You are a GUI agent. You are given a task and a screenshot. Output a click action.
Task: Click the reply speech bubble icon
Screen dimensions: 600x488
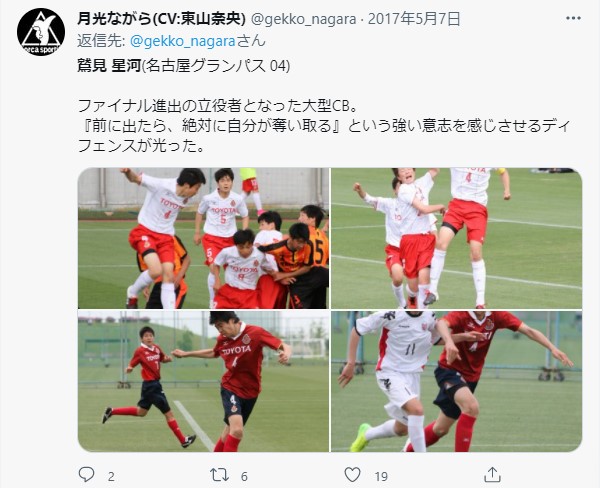coord(86,475)
